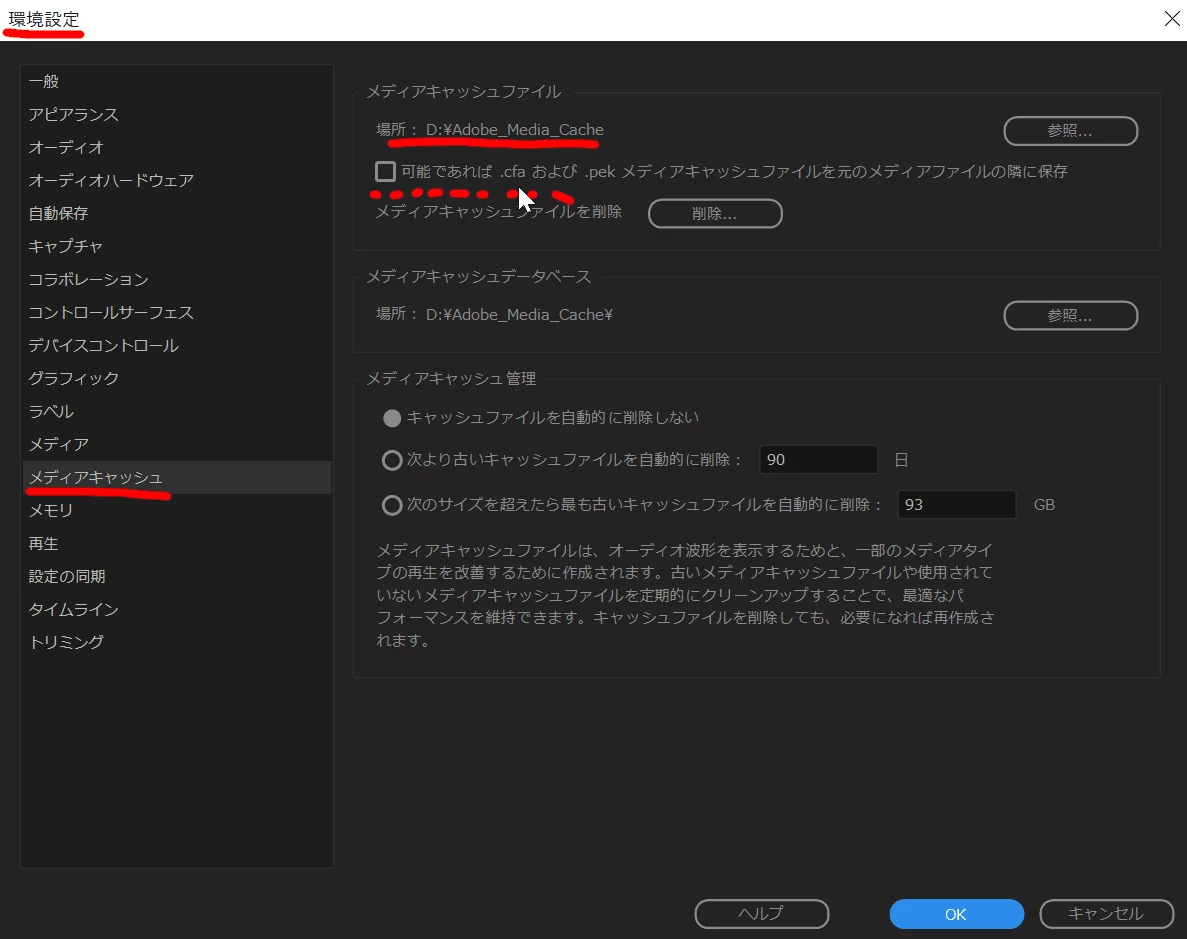Close the 環境設定 dialog with X
Image resolution: width=1187 pixels, height=939 pixels.
point(1172,19)
